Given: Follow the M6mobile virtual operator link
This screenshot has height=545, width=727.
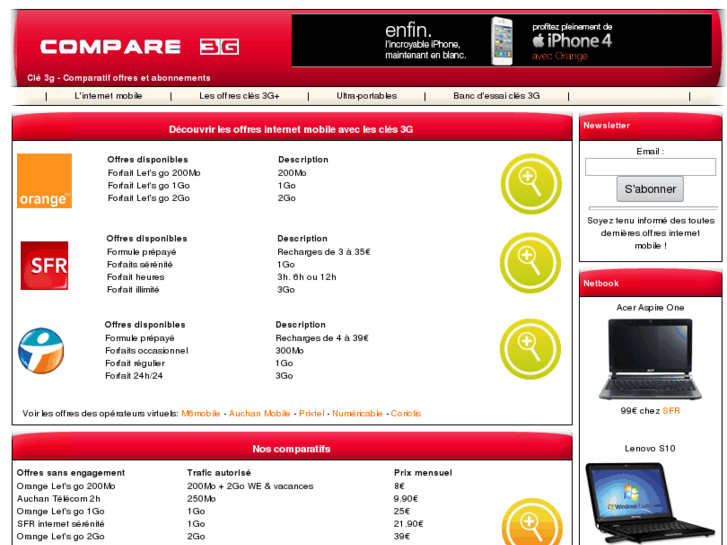Looking at the screenshot, I should [201, 413].
